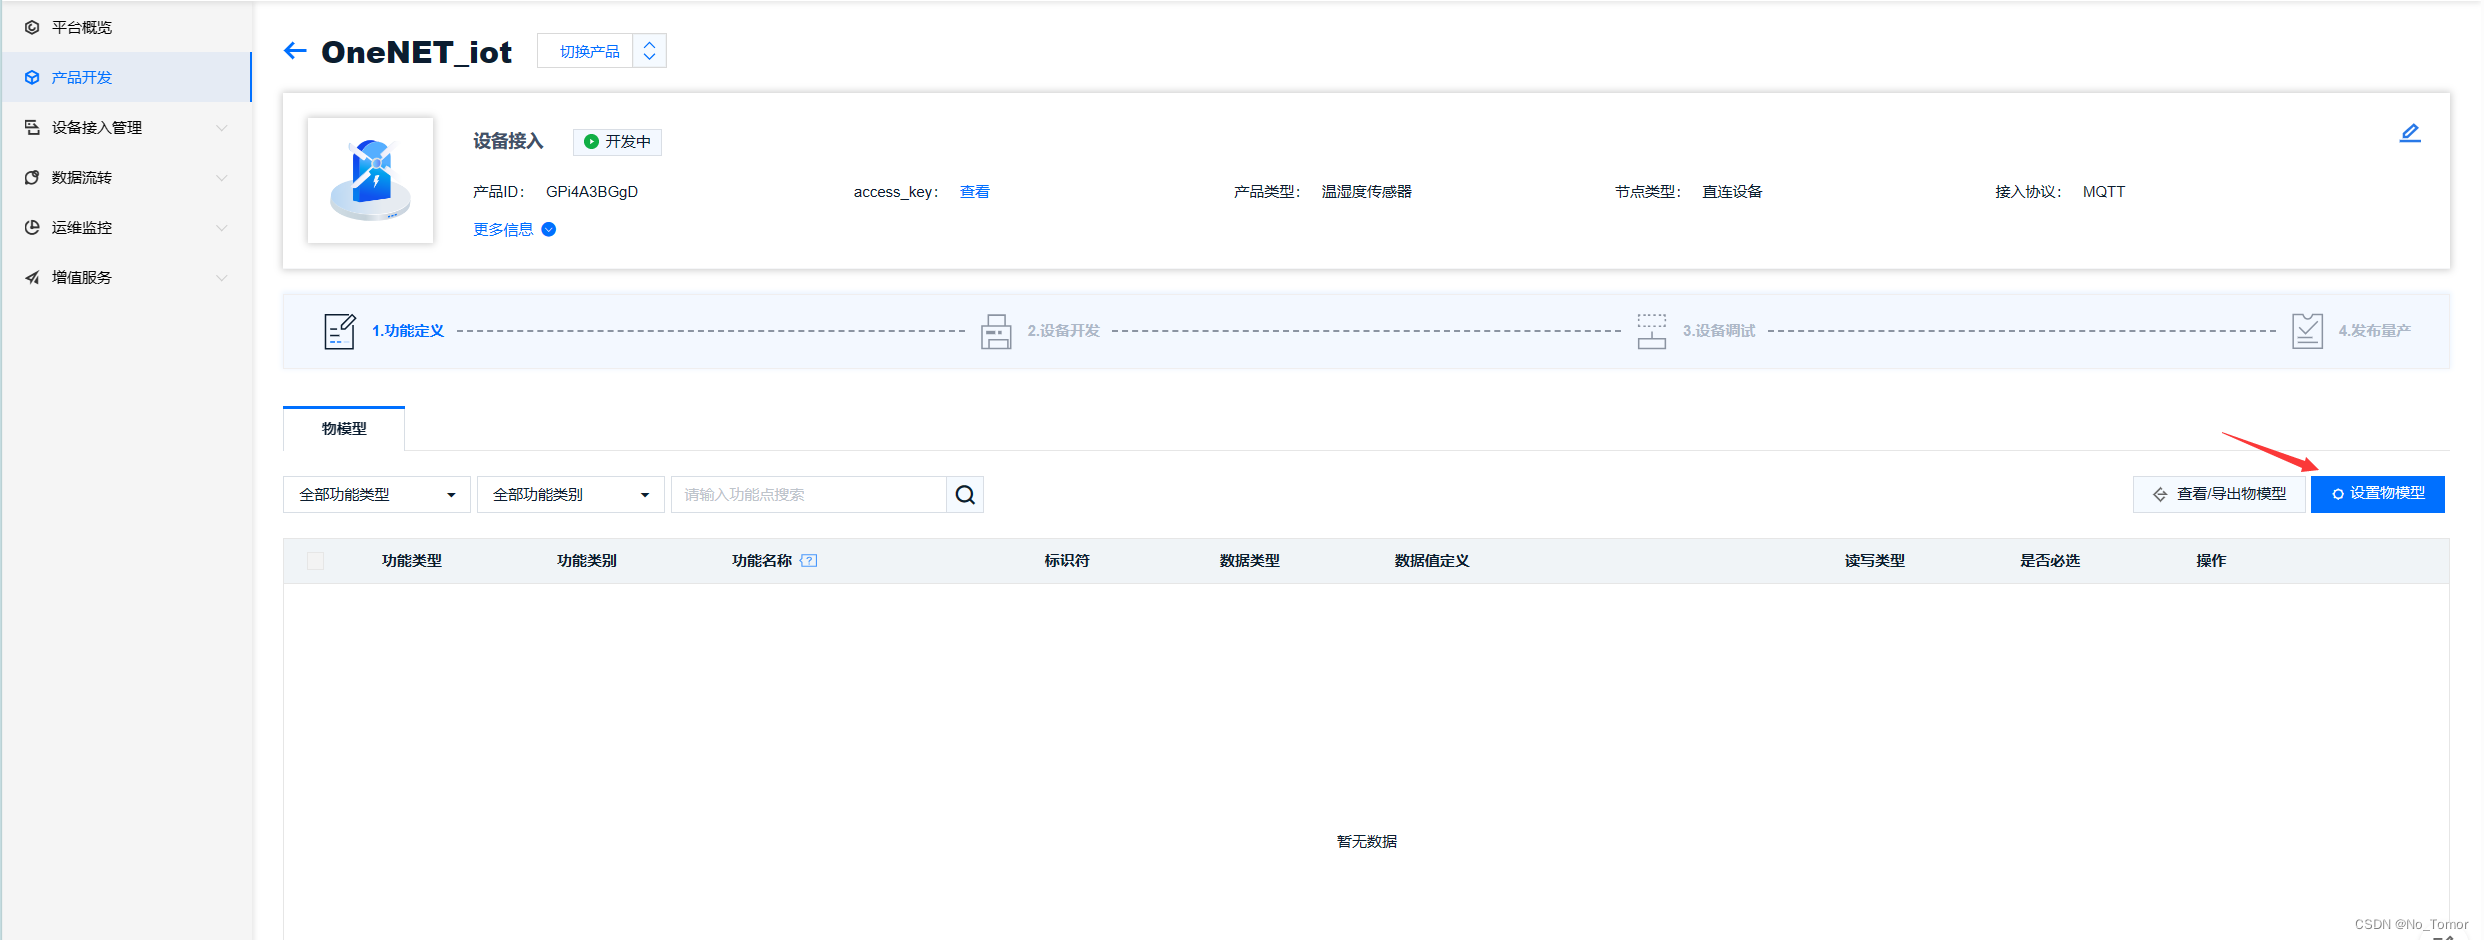Expand the 设备接入管理 menu chevron
This screenshot has width=2484, height=940.
[222, 128]
